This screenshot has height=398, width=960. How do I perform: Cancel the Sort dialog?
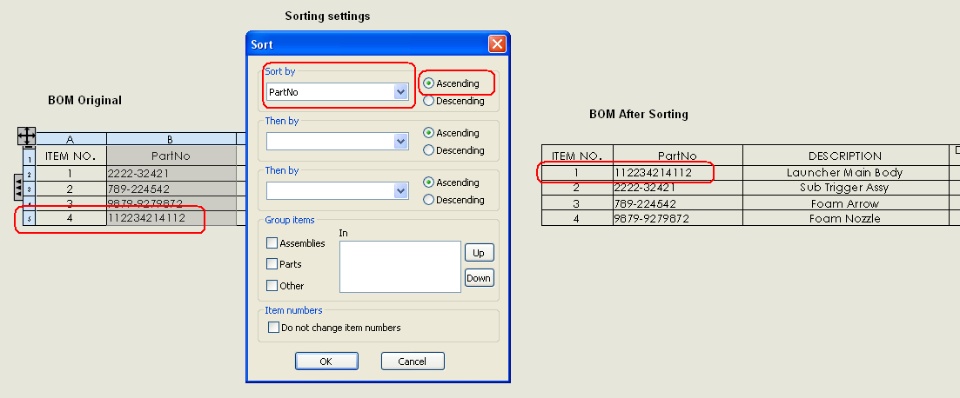tap(413, 361)
